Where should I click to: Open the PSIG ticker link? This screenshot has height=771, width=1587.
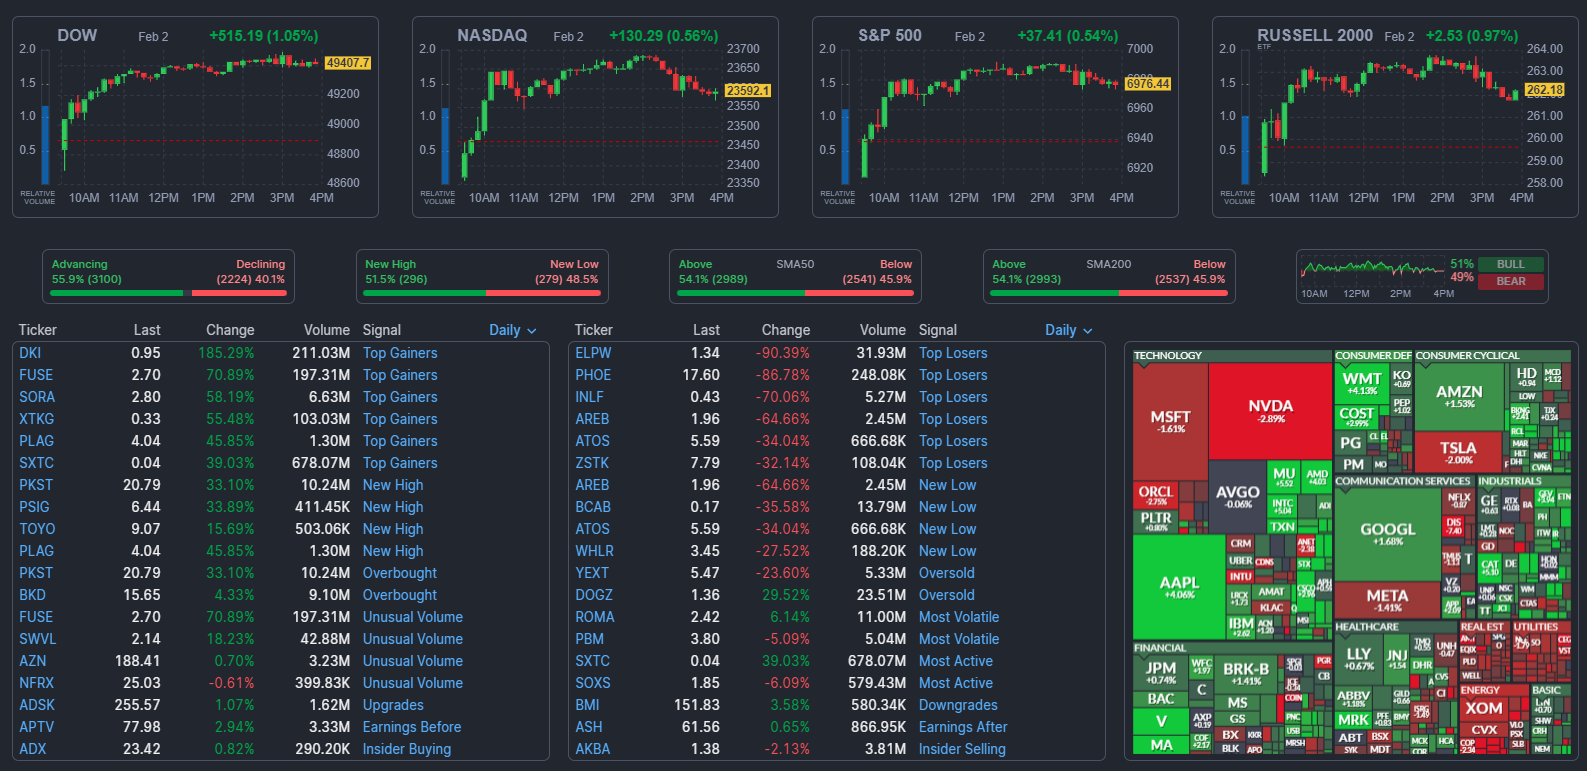pos(34,507)
